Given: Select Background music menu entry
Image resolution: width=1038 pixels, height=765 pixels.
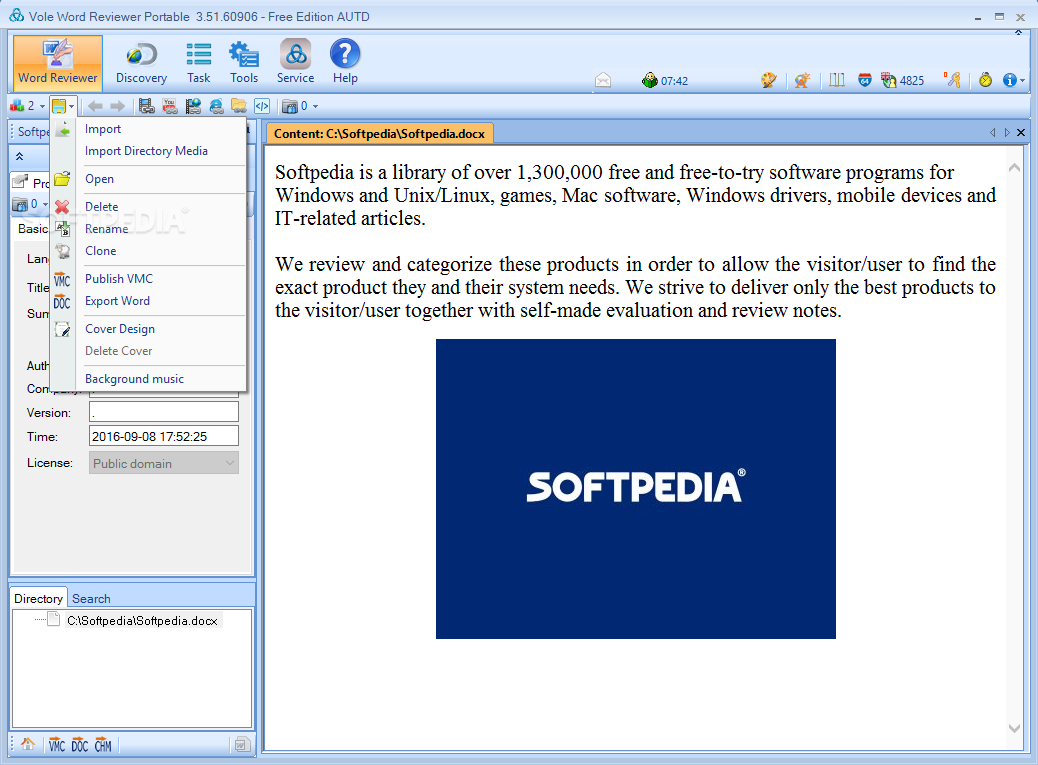Looking at the screenshot, I should pyautogui.click(x=134, y=379).
